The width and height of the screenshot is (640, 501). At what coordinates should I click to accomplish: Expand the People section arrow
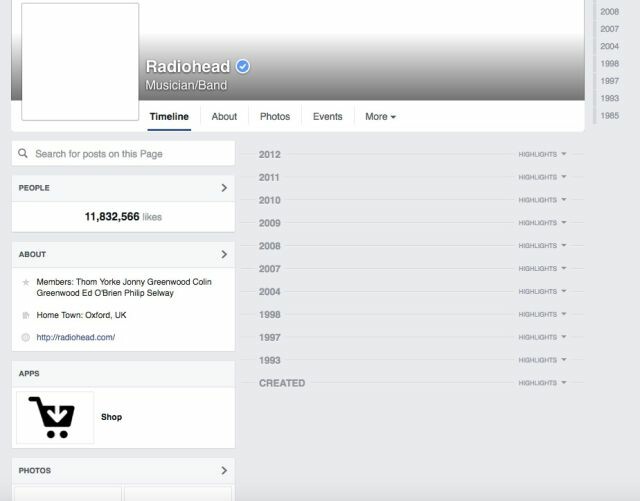click(224, 188)
